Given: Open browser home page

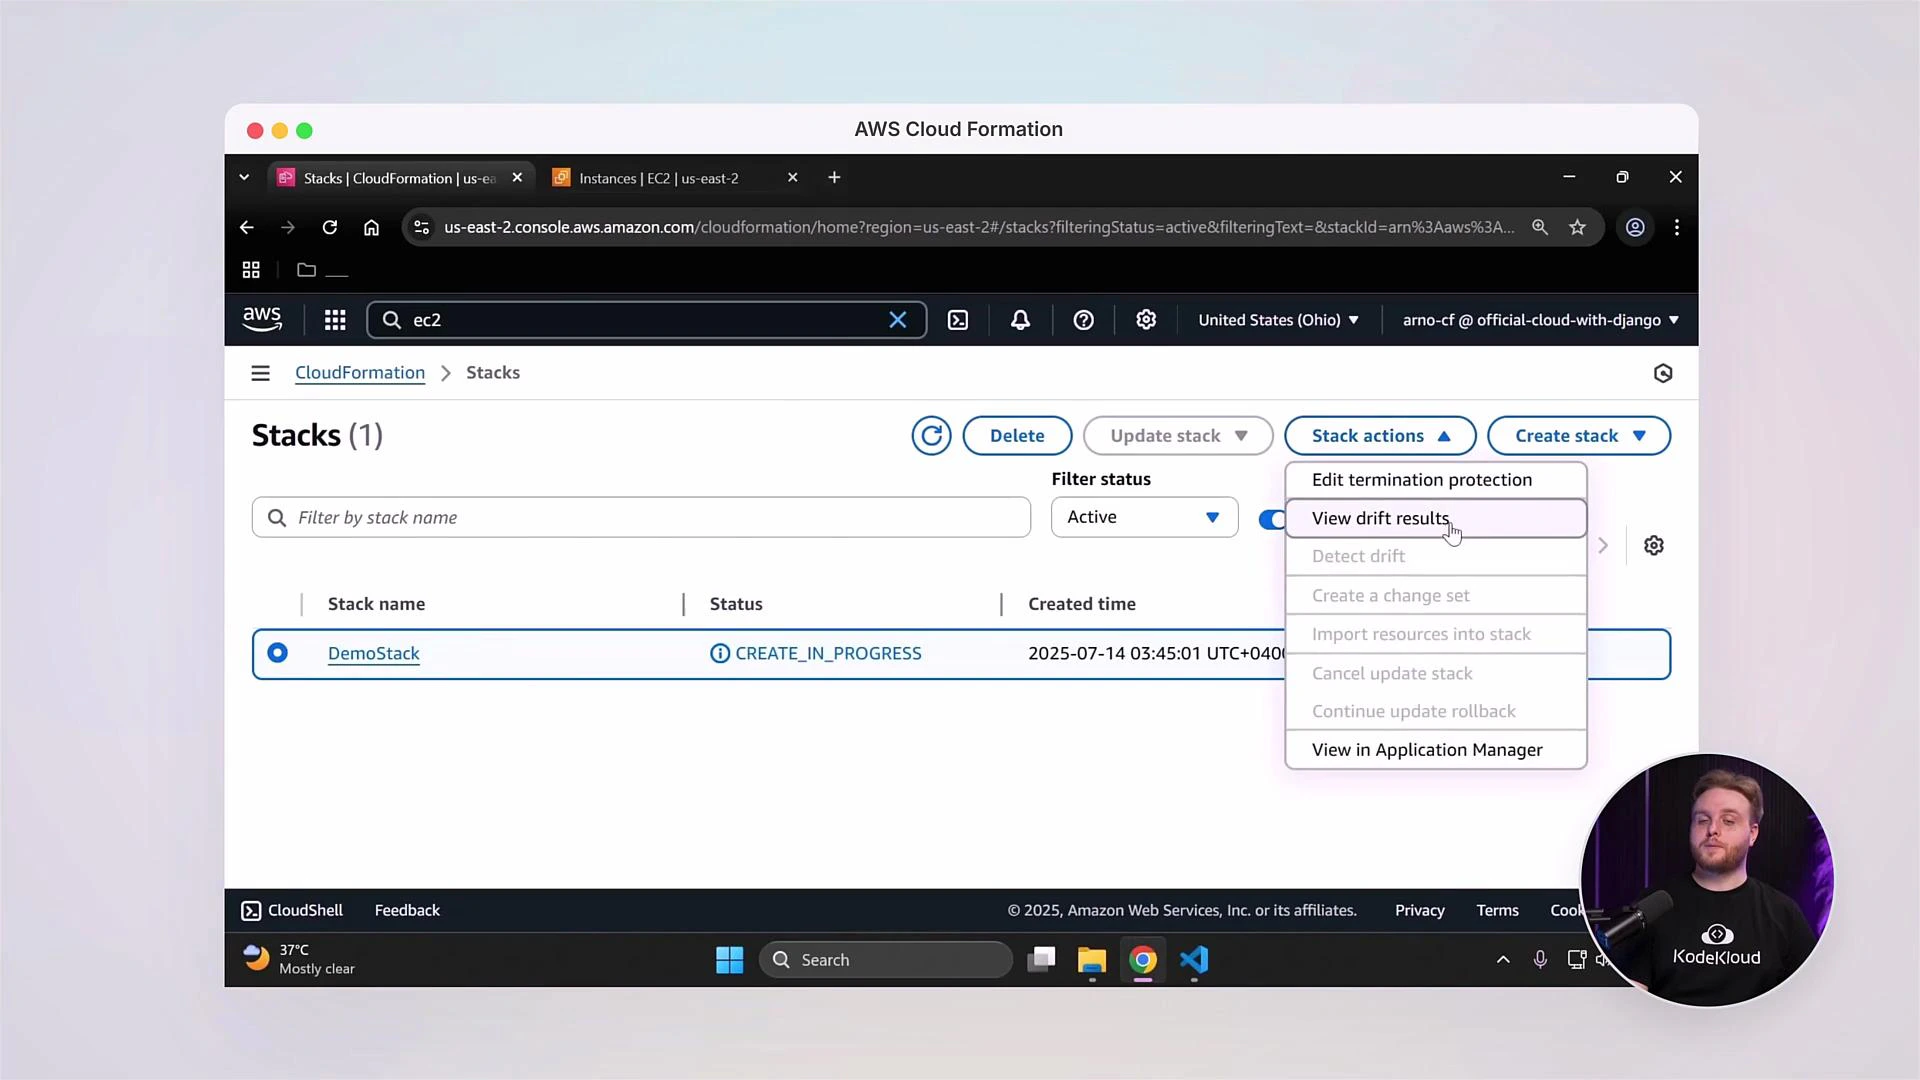Looking at the screenshot, I should pos(371,227).
